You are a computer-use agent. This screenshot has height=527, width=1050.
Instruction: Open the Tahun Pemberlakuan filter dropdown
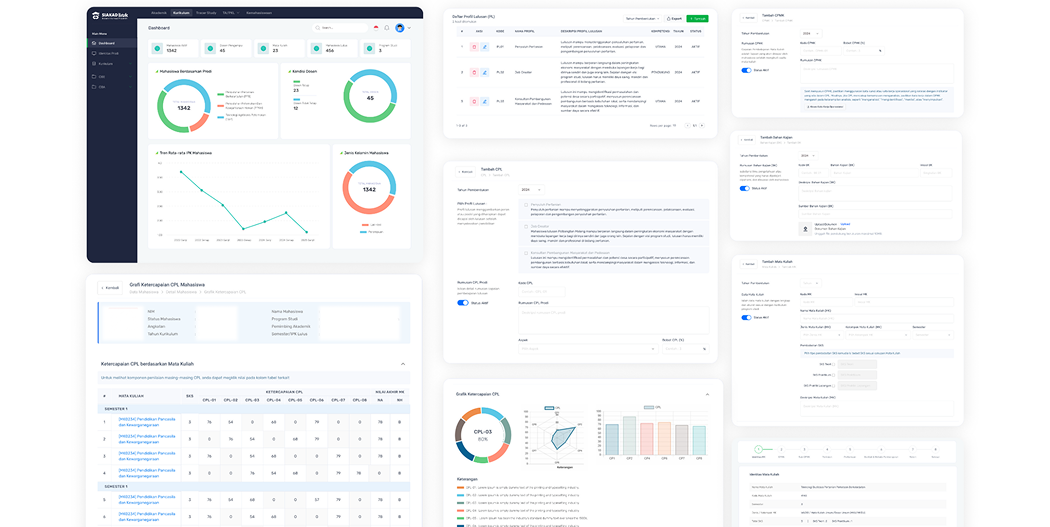[643, 19]
